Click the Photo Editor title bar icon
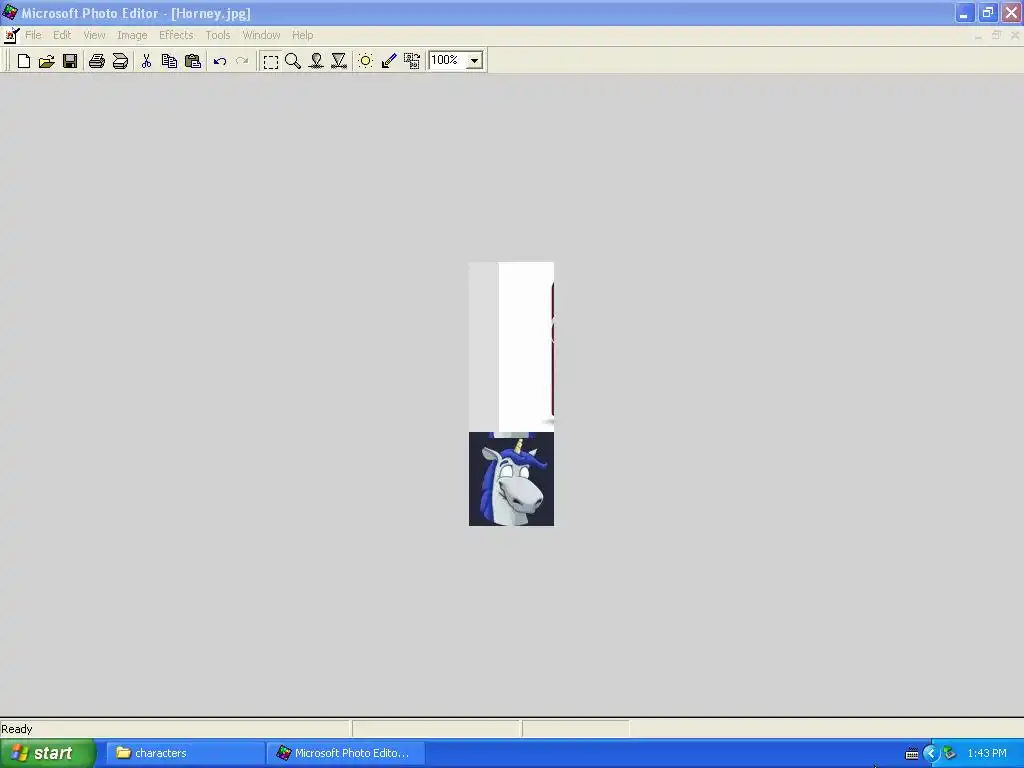This screenshot has height=768, width=1024. [x=10, y=12]
